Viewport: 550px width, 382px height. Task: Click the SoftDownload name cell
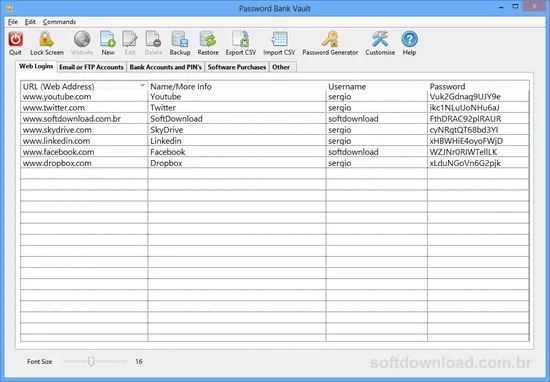pos(237,119)
